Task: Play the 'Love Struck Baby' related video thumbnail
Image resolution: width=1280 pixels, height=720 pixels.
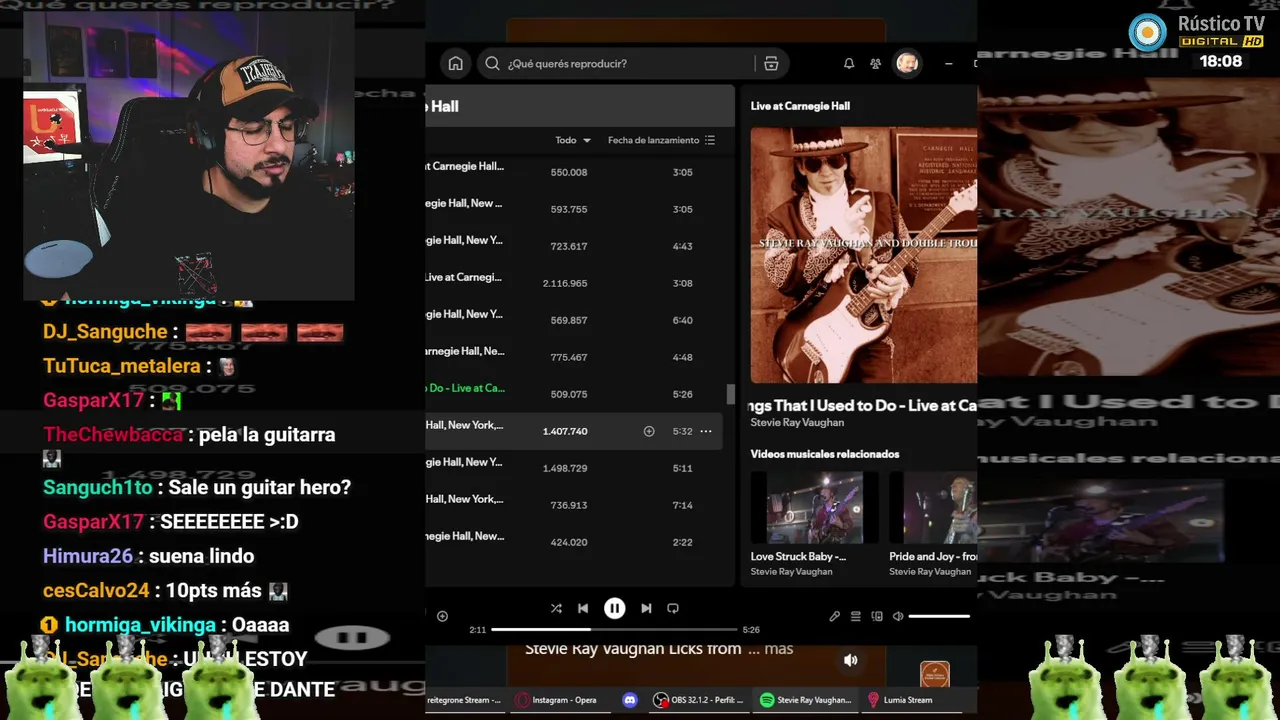Action: pos(815,507)
